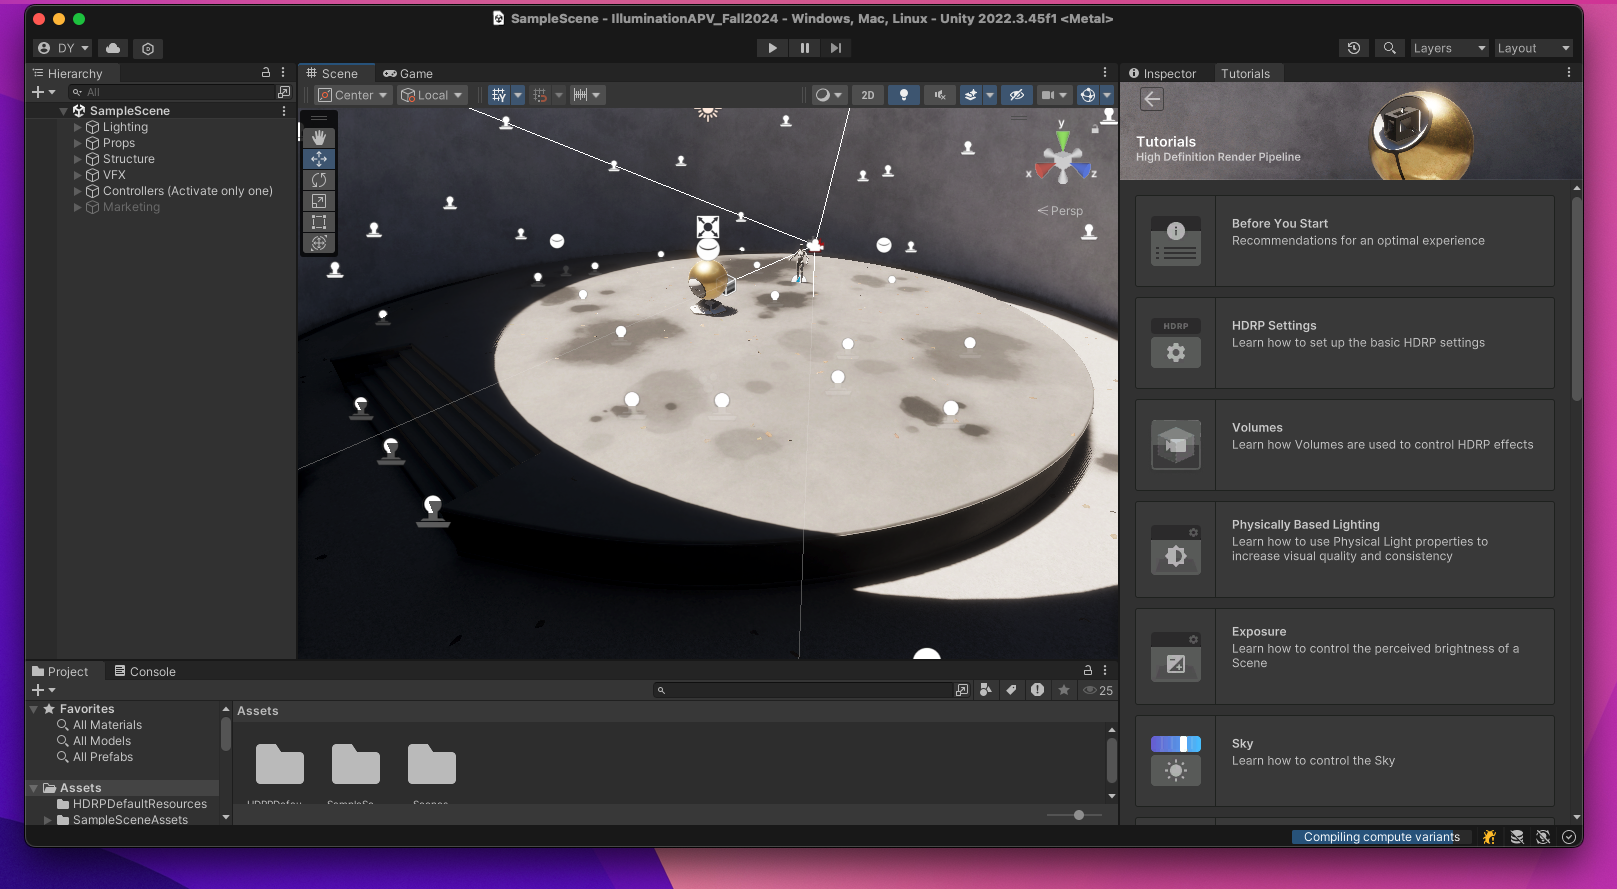This screenshot has height=889, width=1617.
Task: Expand the VFX object in Hierarchy
Action: point(78,175)
